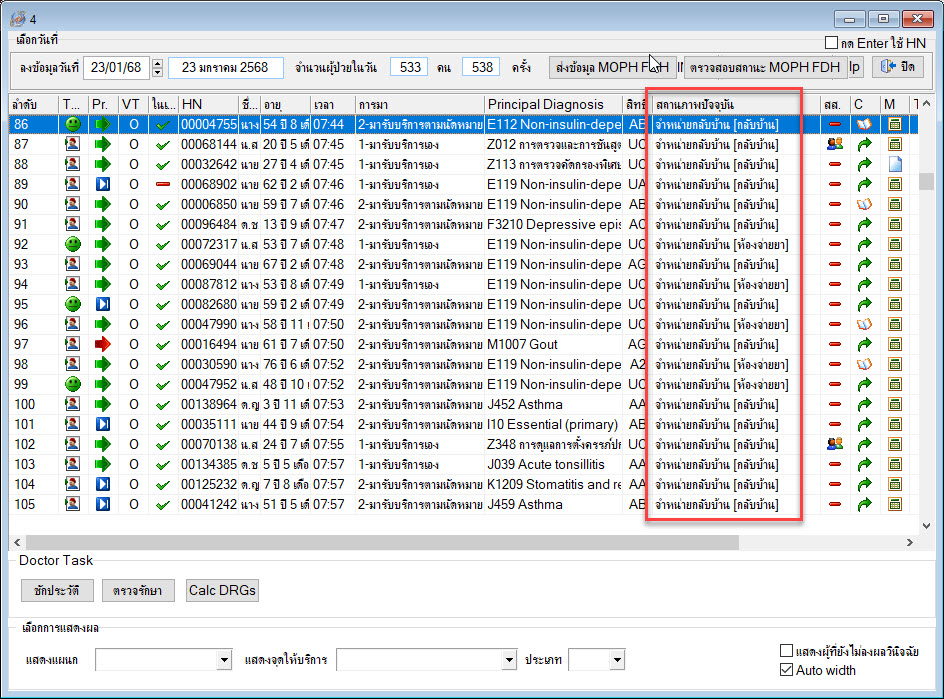The image size is (944, 699).
Task: Click the Principal Diagnosis column header
Action: click(x=546, y=104)
